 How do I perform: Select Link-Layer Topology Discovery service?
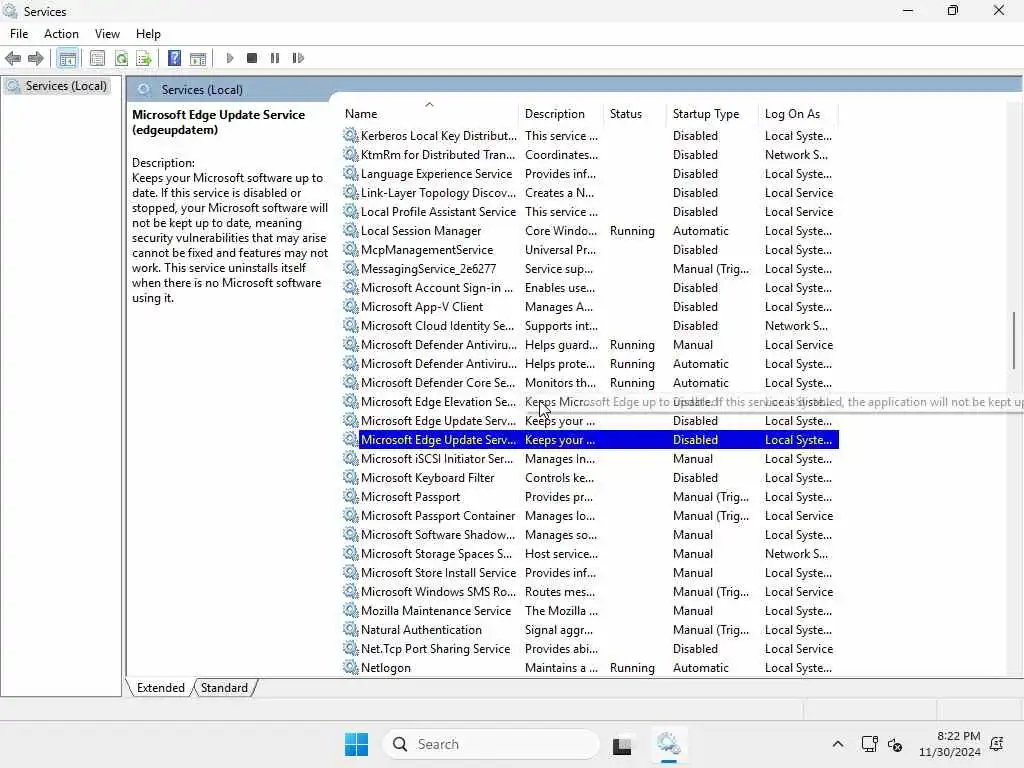coord(590,193)
